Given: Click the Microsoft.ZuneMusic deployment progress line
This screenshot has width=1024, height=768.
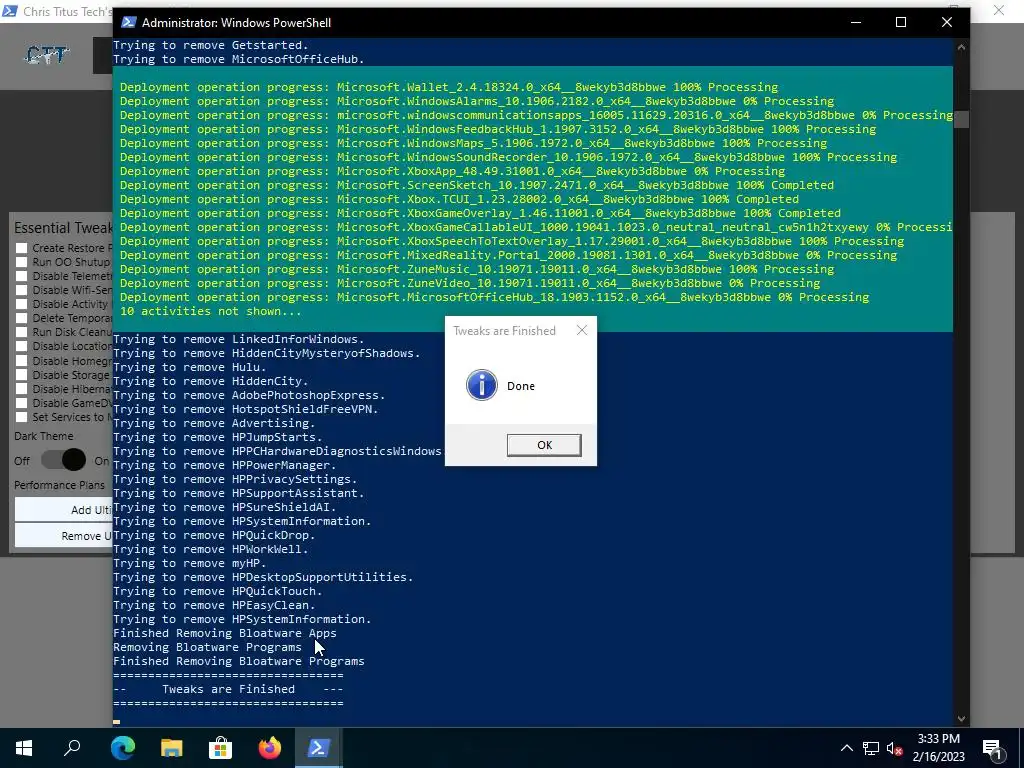Looking at the screenshot, I should tap(477, 269).
